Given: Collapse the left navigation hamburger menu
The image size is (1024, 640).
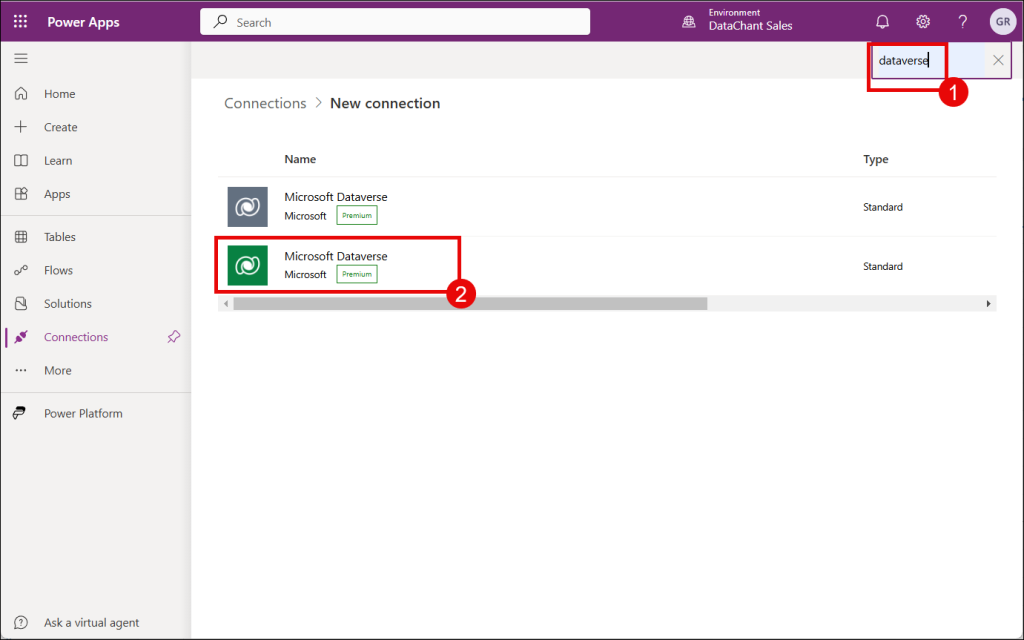Looking at the screenshot, I should [20, 59].
